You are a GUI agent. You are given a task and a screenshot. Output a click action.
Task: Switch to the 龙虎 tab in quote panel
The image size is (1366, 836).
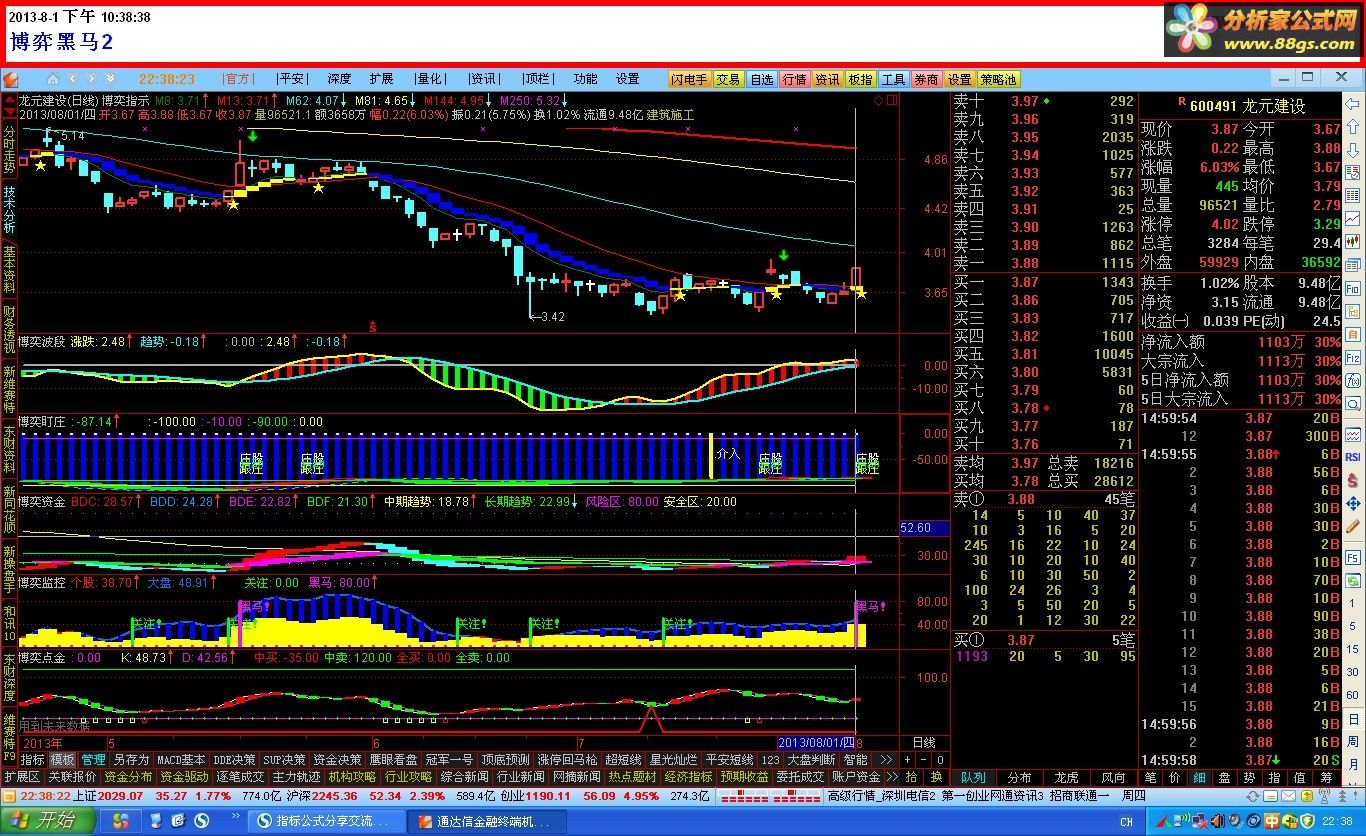click(1067, 777)
